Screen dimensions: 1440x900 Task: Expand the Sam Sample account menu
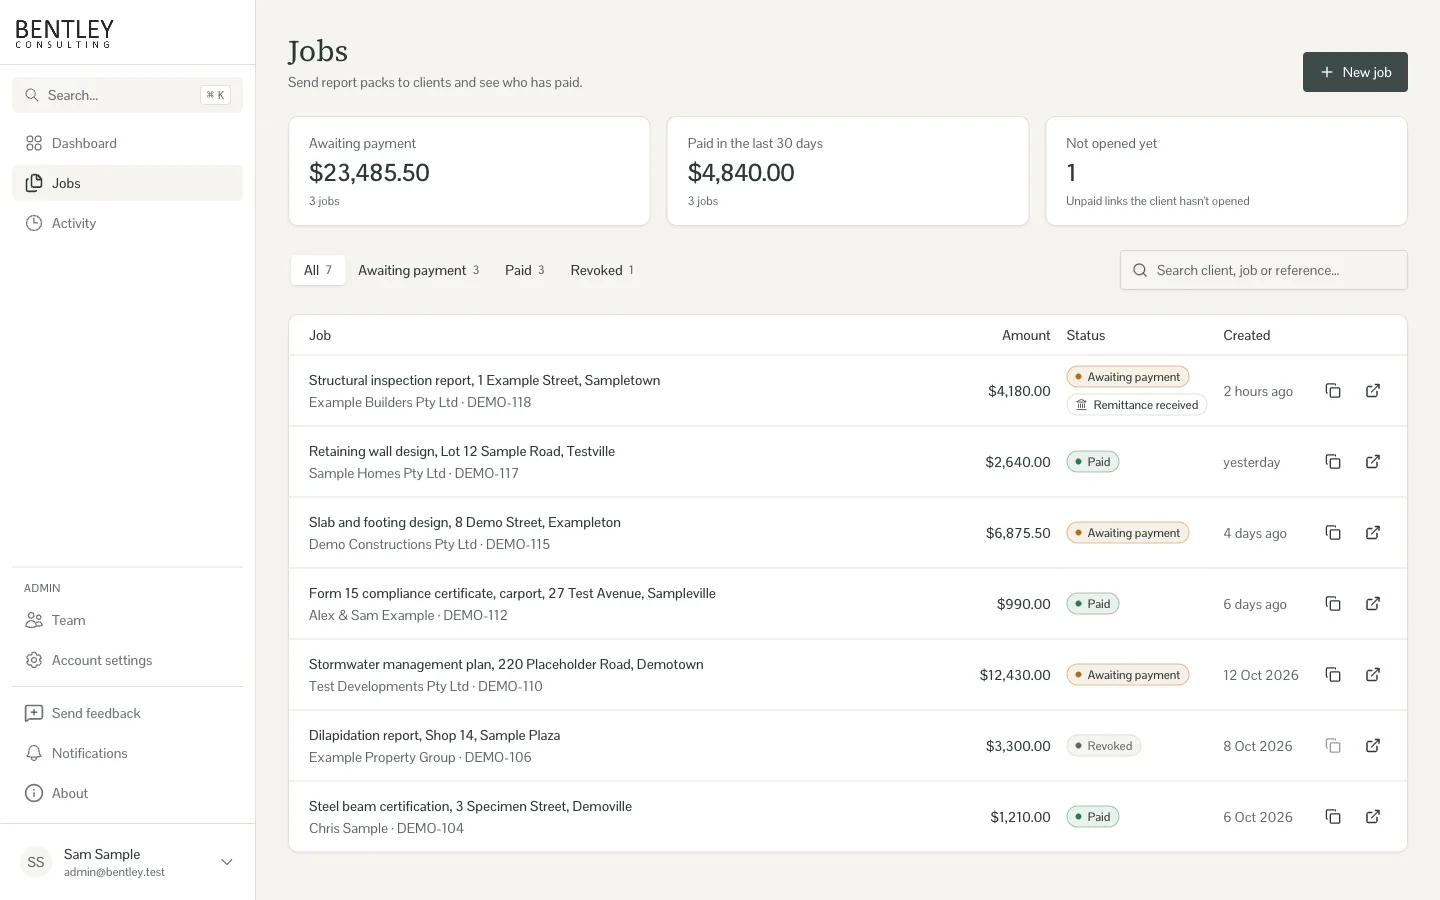click(x=127, y=862)
